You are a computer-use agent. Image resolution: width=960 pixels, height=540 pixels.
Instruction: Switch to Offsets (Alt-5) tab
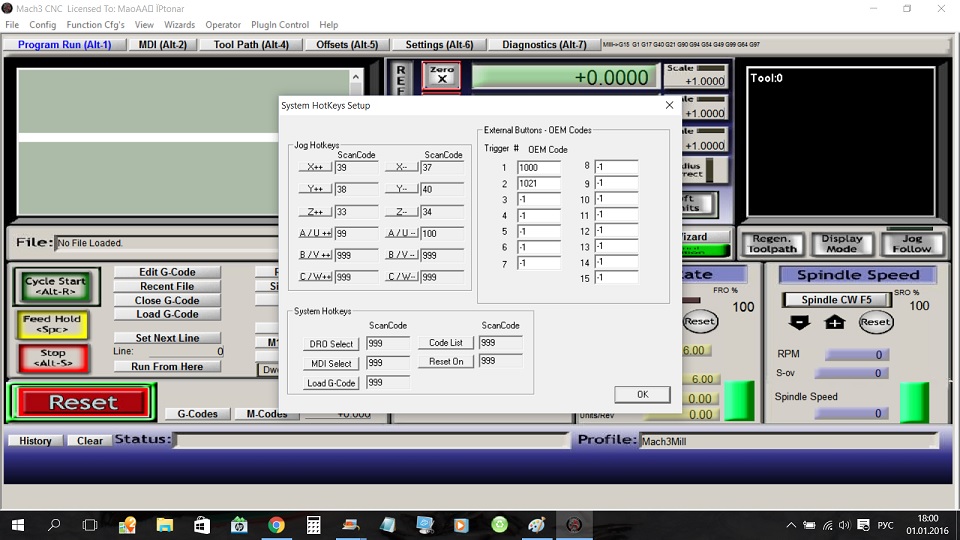[x=347, y=45]
